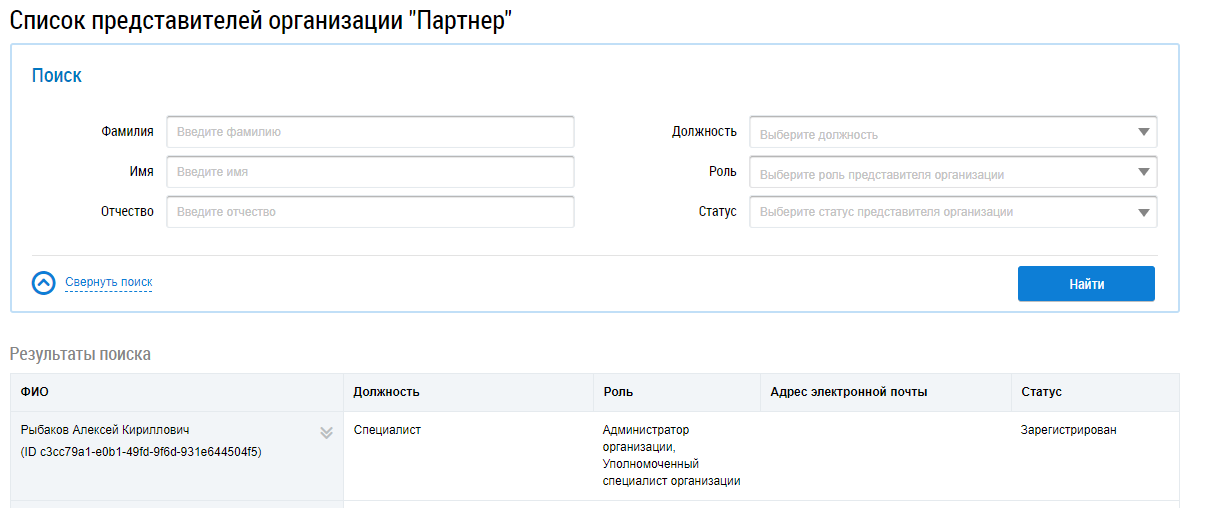Click the Роль dropdown arrow icon
Screen dimensions: 1217x508
1143,172
